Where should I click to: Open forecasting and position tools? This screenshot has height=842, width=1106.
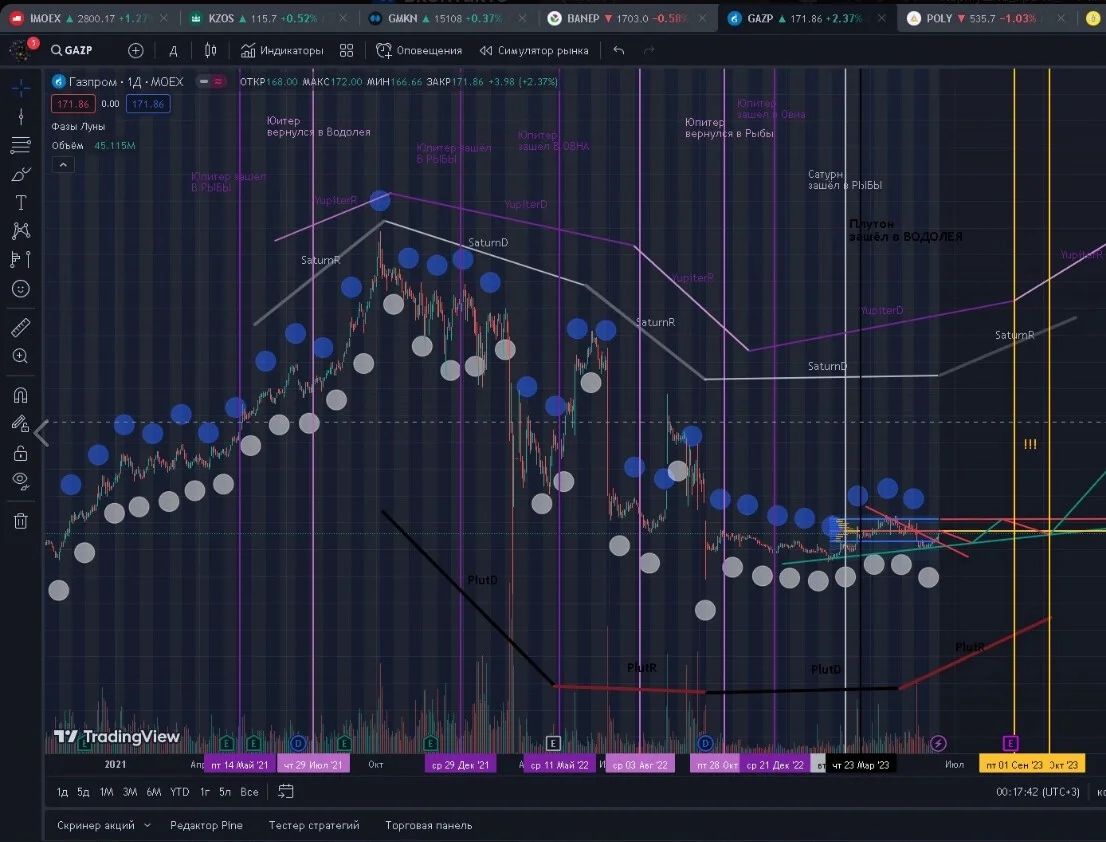click(20, 260)
